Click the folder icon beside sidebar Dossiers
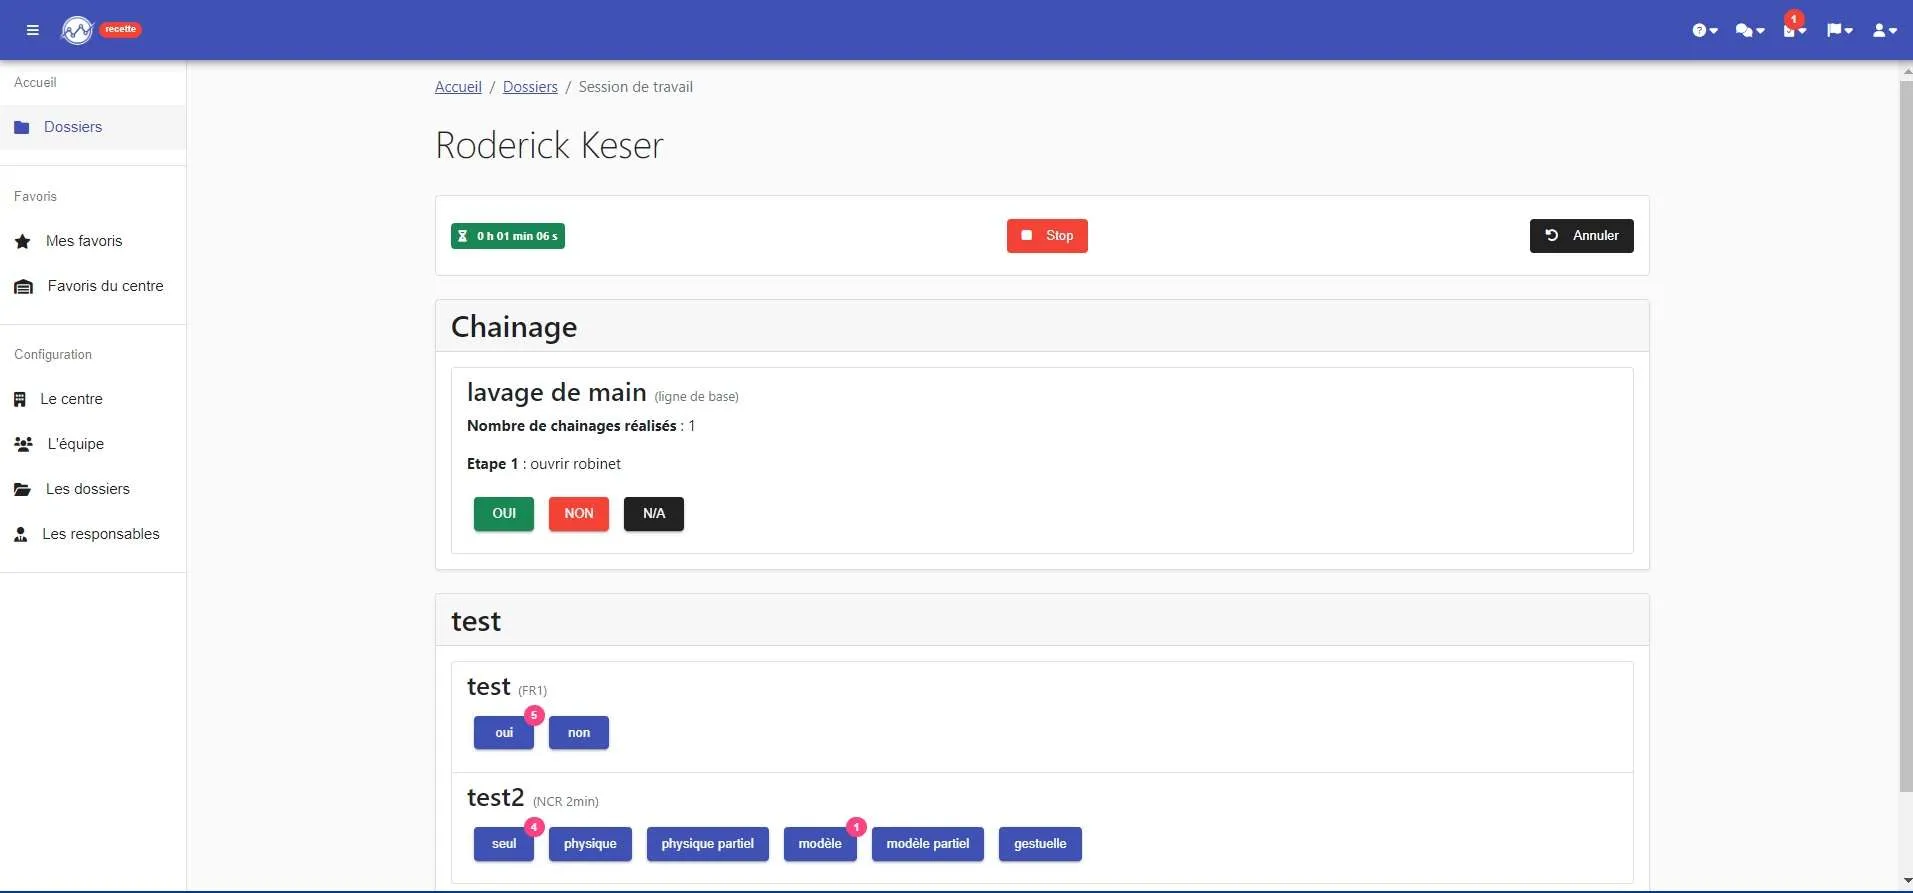 point(22,127)
